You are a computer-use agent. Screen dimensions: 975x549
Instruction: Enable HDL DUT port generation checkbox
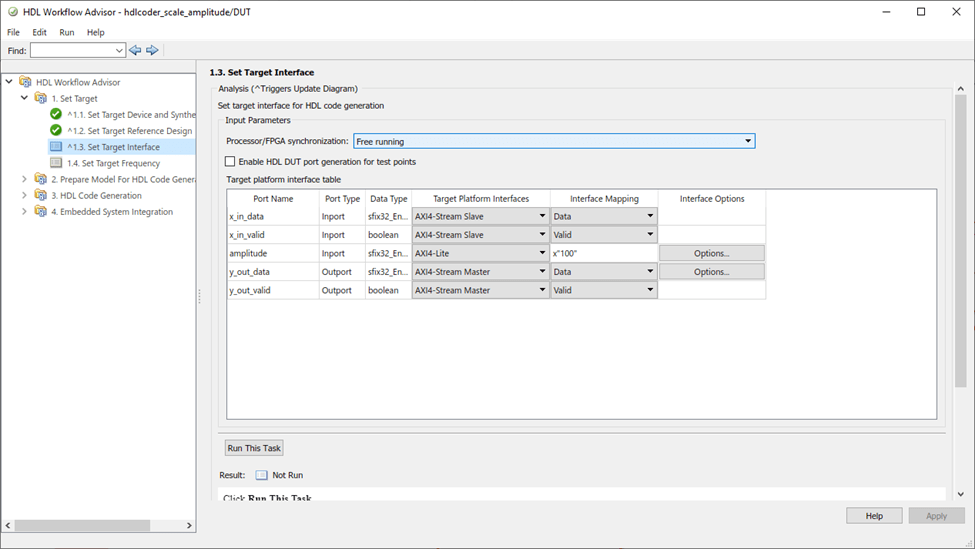coord(230,161)
